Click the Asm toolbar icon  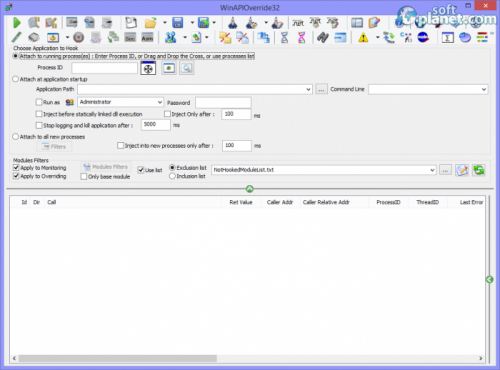147,38
